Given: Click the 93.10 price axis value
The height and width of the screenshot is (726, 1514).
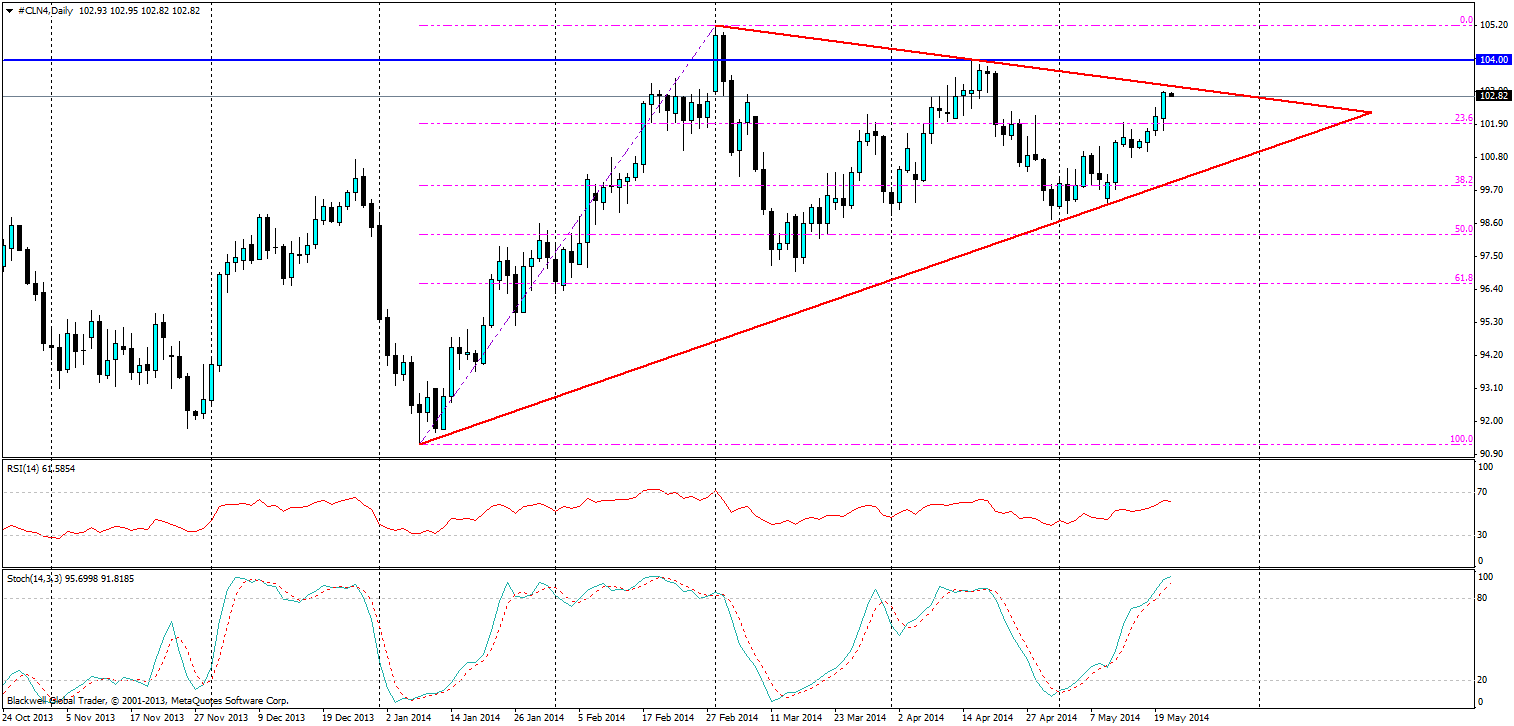Looking at the screenshot, I should 1492,388.
